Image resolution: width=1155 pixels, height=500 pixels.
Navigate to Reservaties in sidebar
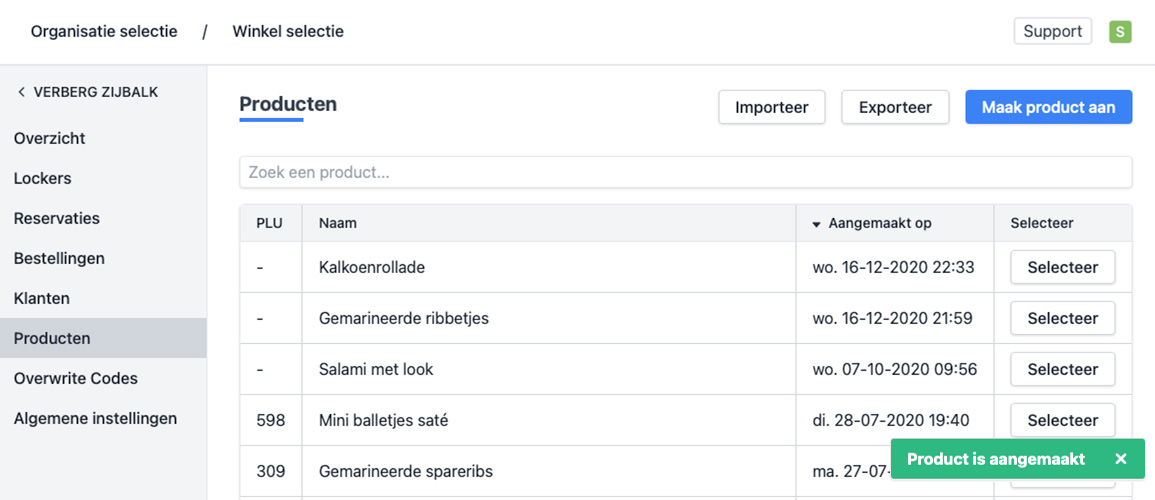click(x=57, y=218)
